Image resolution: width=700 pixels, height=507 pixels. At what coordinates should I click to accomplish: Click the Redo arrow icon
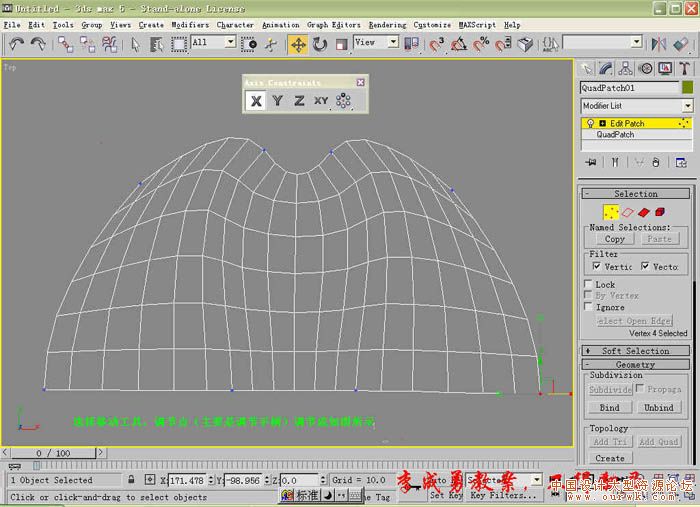tap(38, 44)
